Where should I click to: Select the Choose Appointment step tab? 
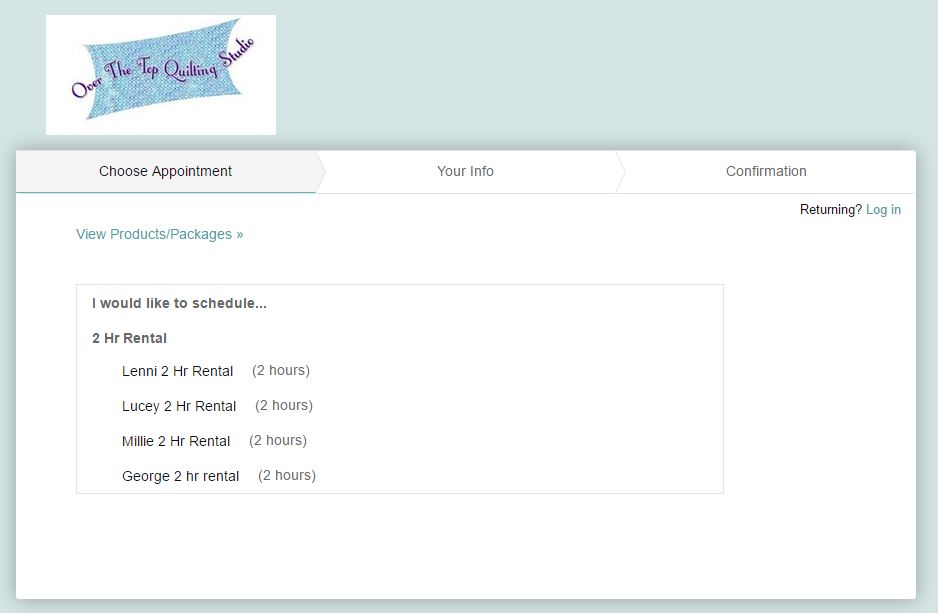pyautogui.click(x=166, y=172)
